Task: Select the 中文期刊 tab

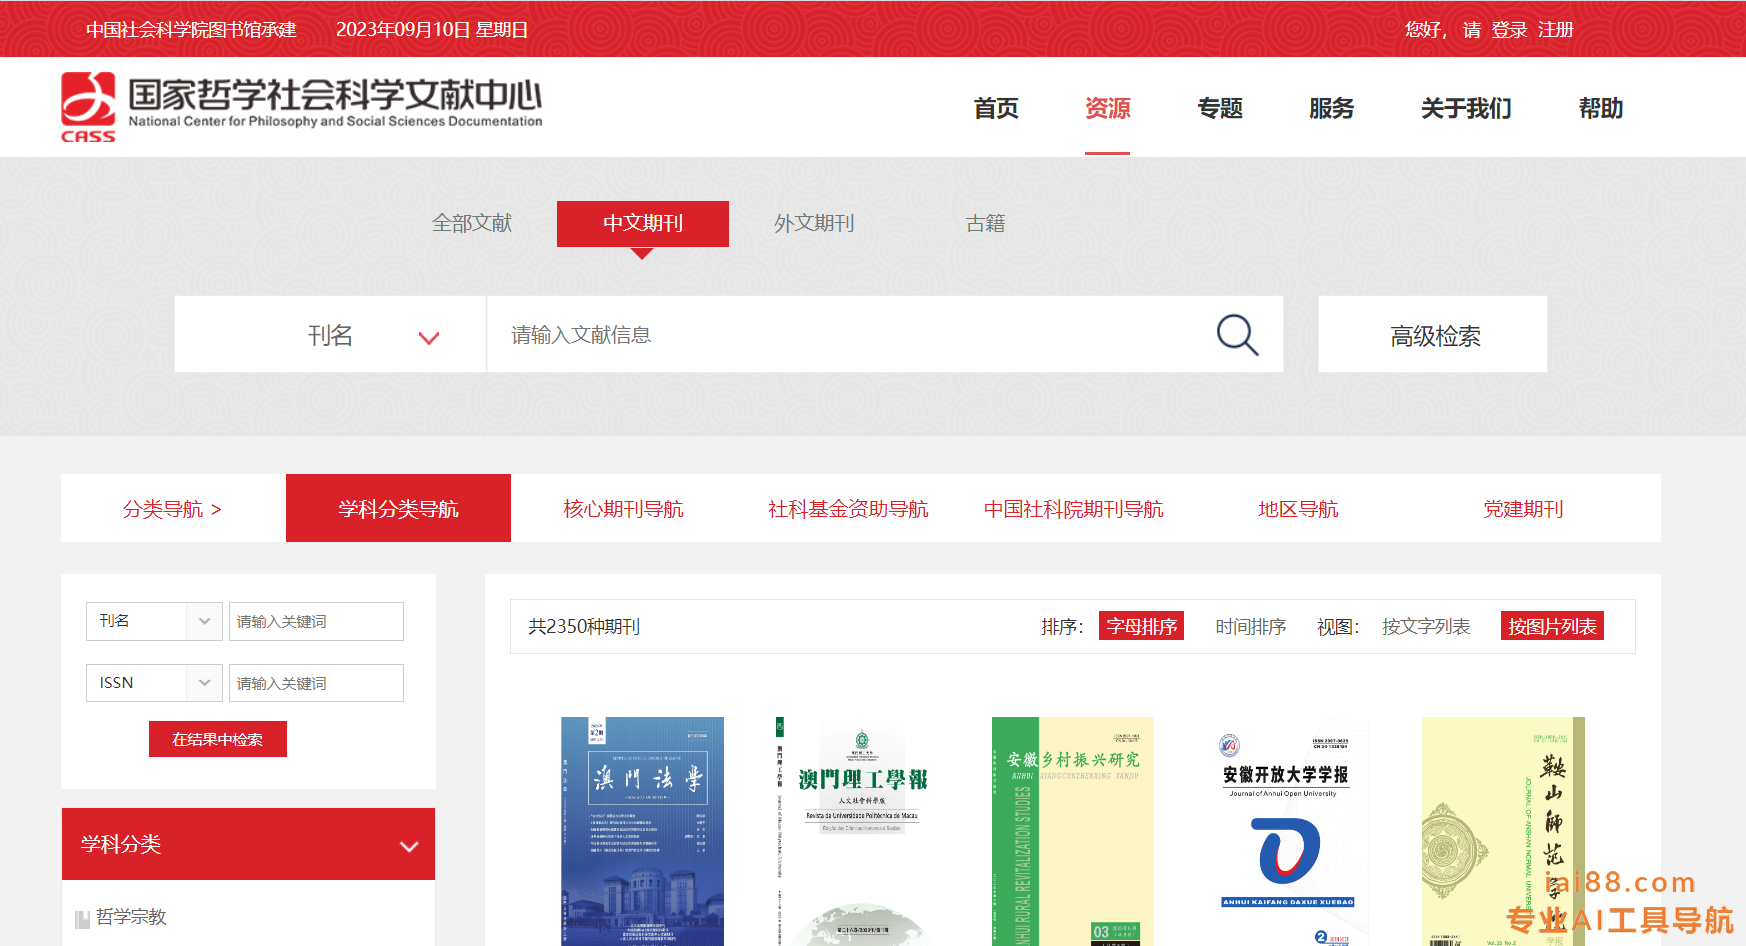Action: click(643, 223)
